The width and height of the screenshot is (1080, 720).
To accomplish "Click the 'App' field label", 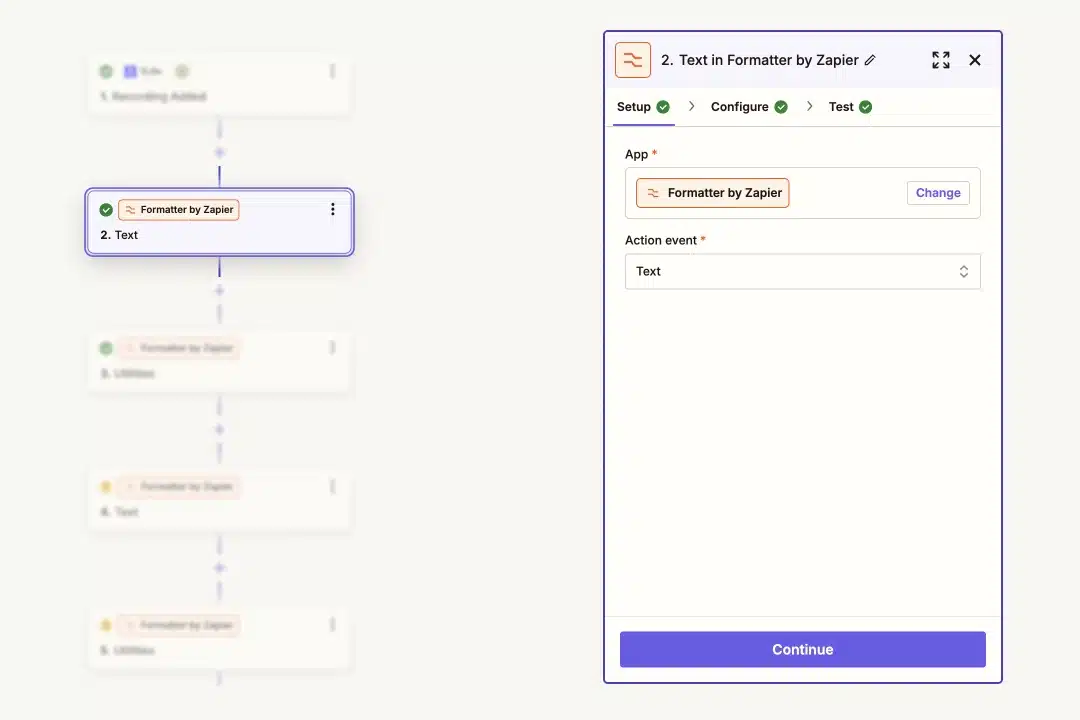I will pos(636,154).
